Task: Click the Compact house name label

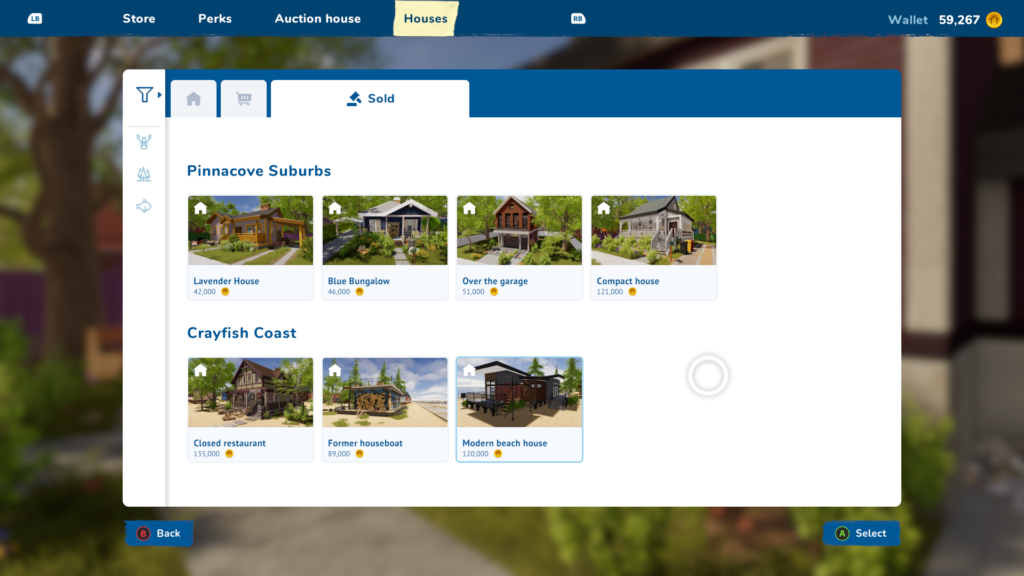Action: click(628, 281)
